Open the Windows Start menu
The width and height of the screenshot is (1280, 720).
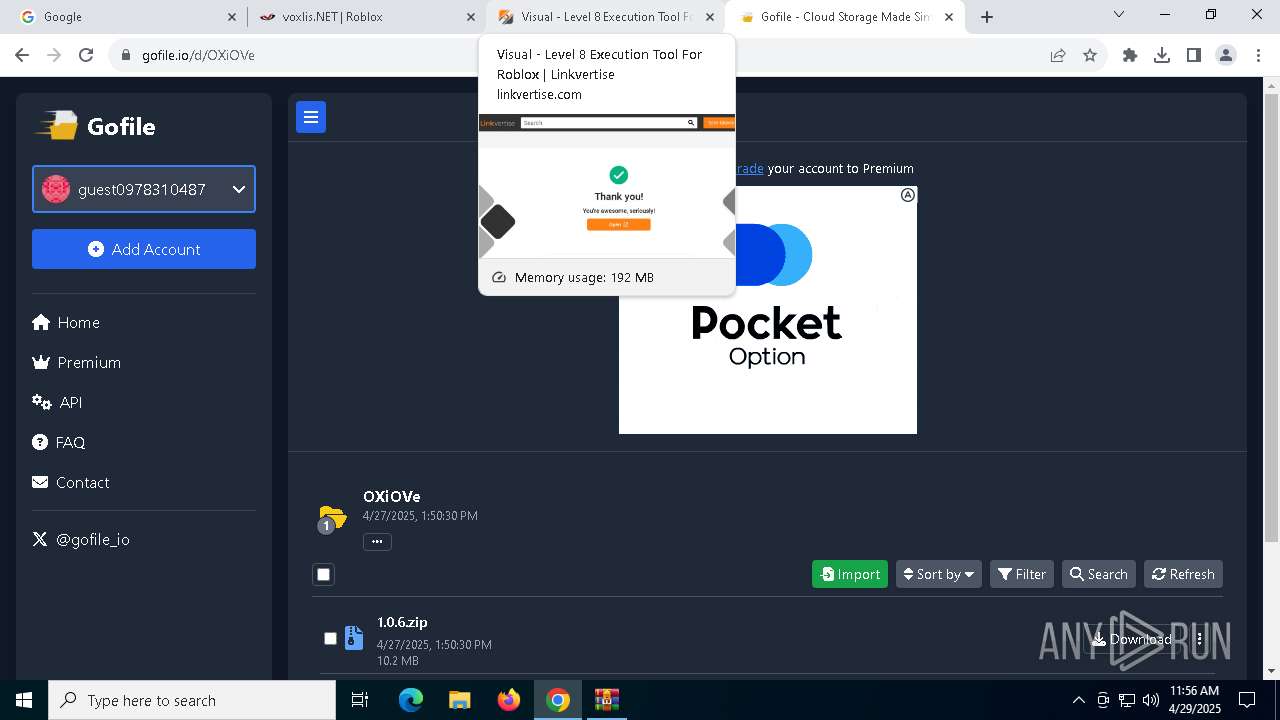pos(24,700)
